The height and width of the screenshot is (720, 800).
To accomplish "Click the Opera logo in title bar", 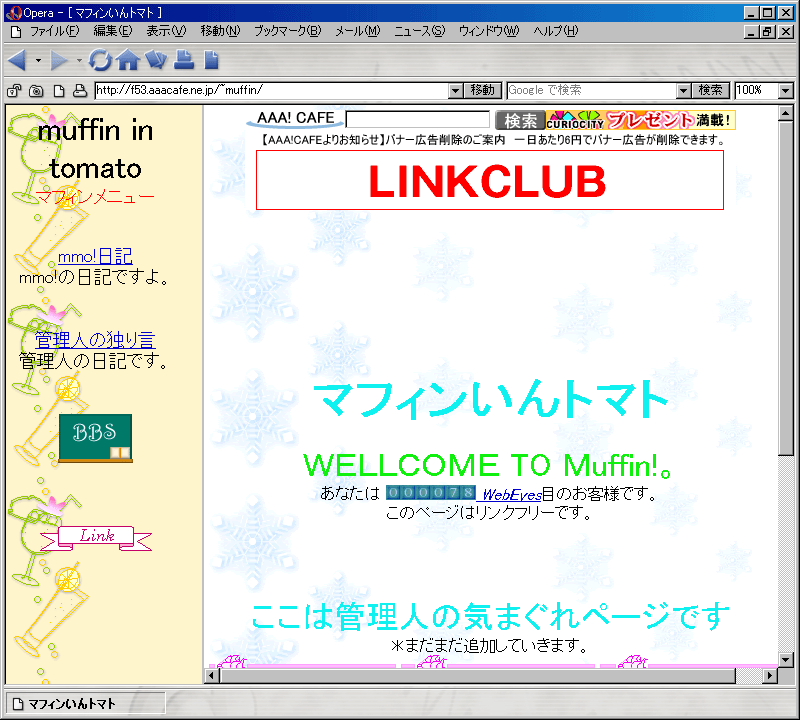I will tap(13, 13).
